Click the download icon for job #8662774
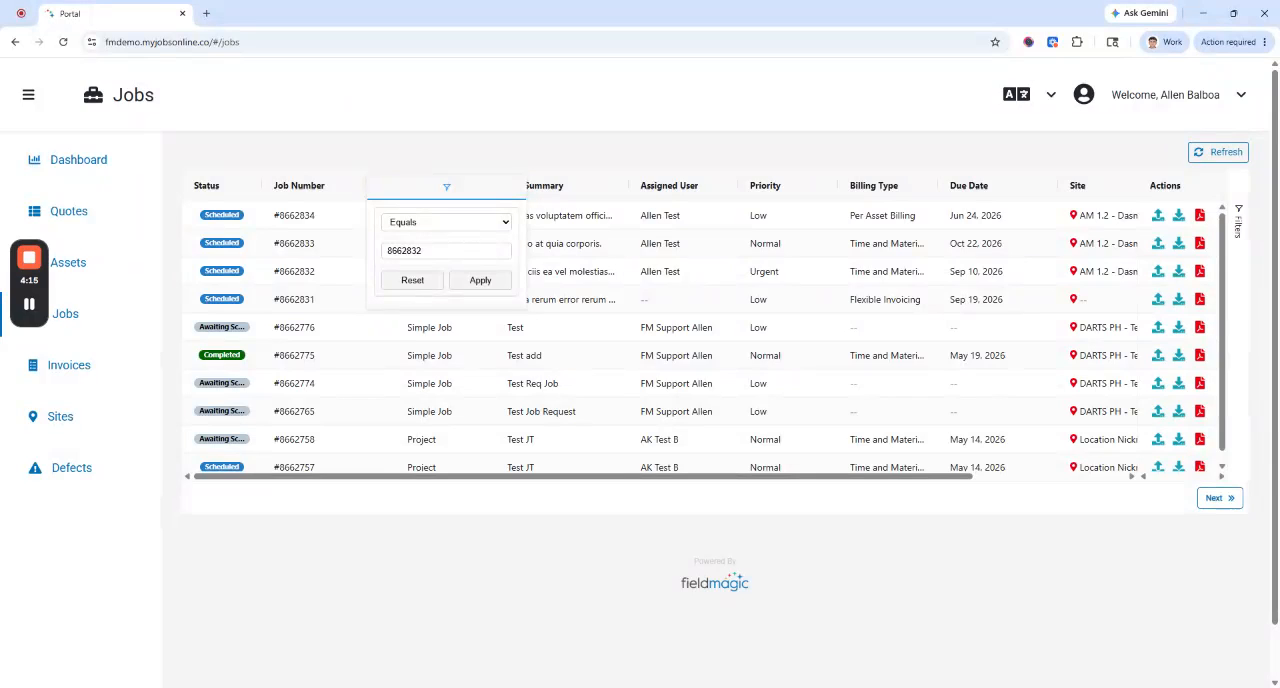1280x688 pixels. tap(1179, 383)
